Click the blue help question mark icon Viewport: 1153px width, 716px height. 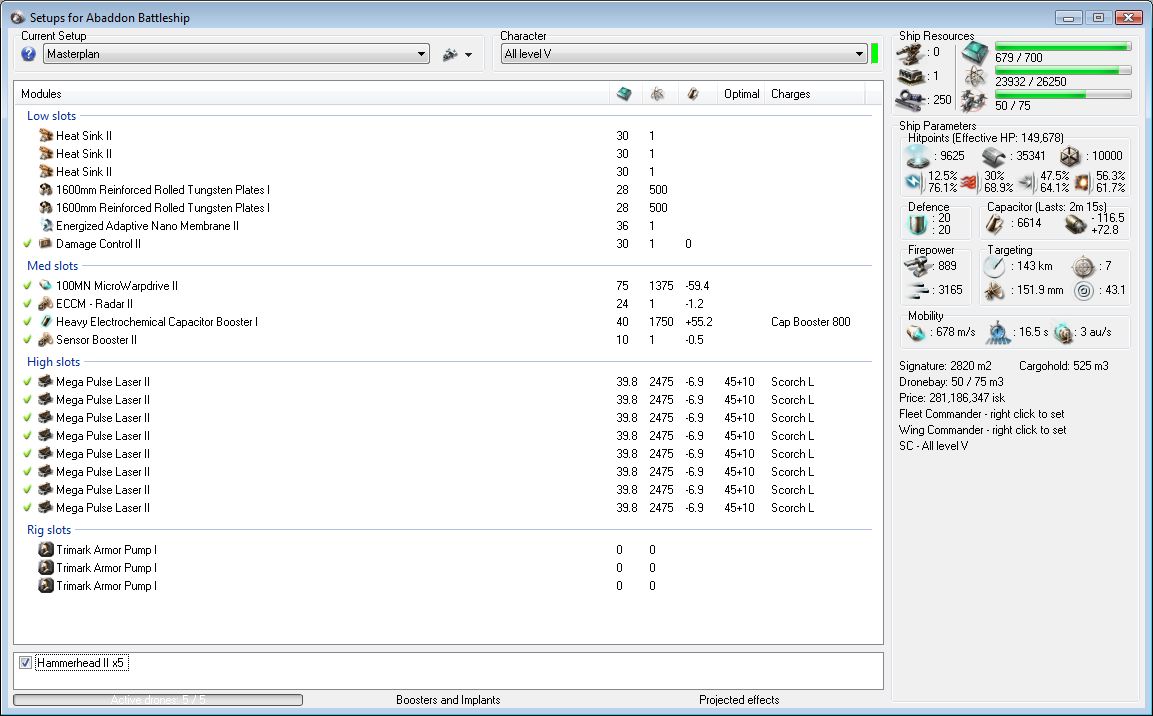coord(29,54)
